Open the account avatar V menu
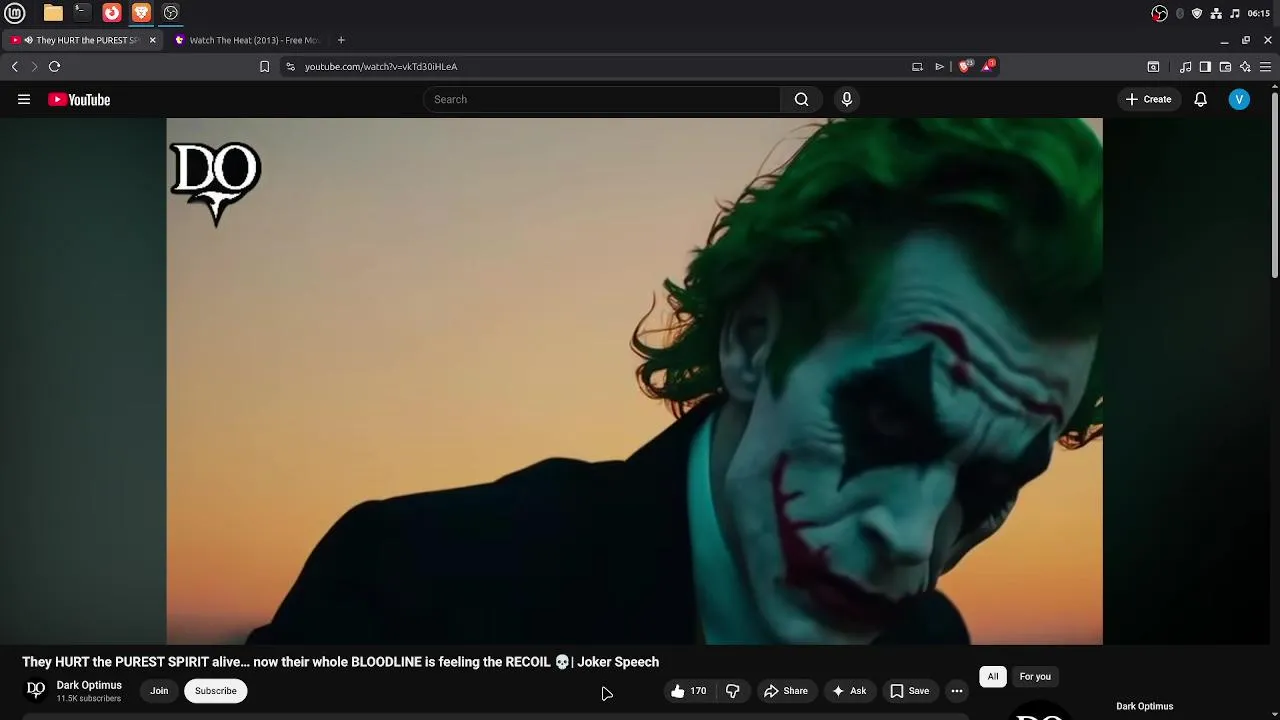1280x720 pixels. [1239, 99]
